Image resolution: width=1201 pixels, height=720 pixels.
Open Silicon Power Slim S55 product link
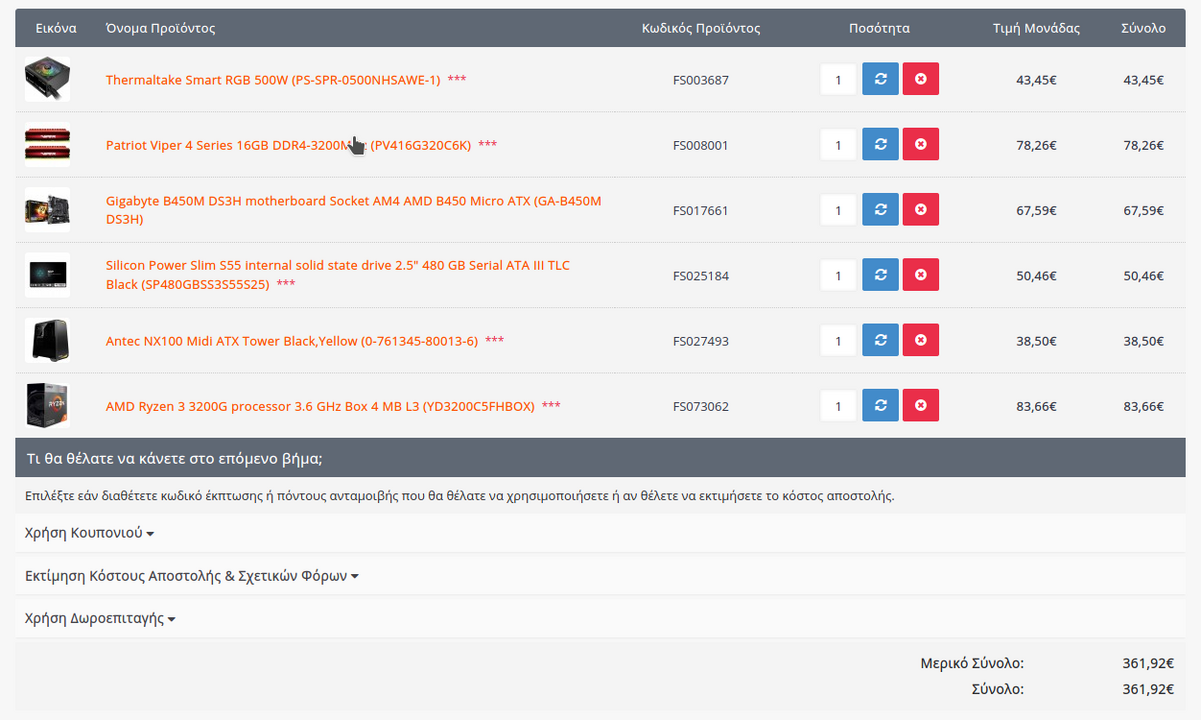[x=338, y=275]
